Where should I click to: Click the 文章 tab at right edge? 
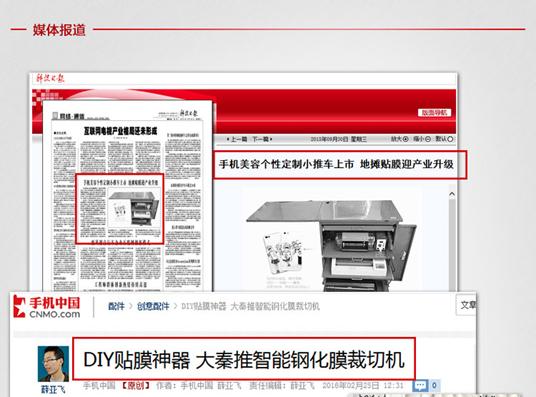[x=467, y=305]
